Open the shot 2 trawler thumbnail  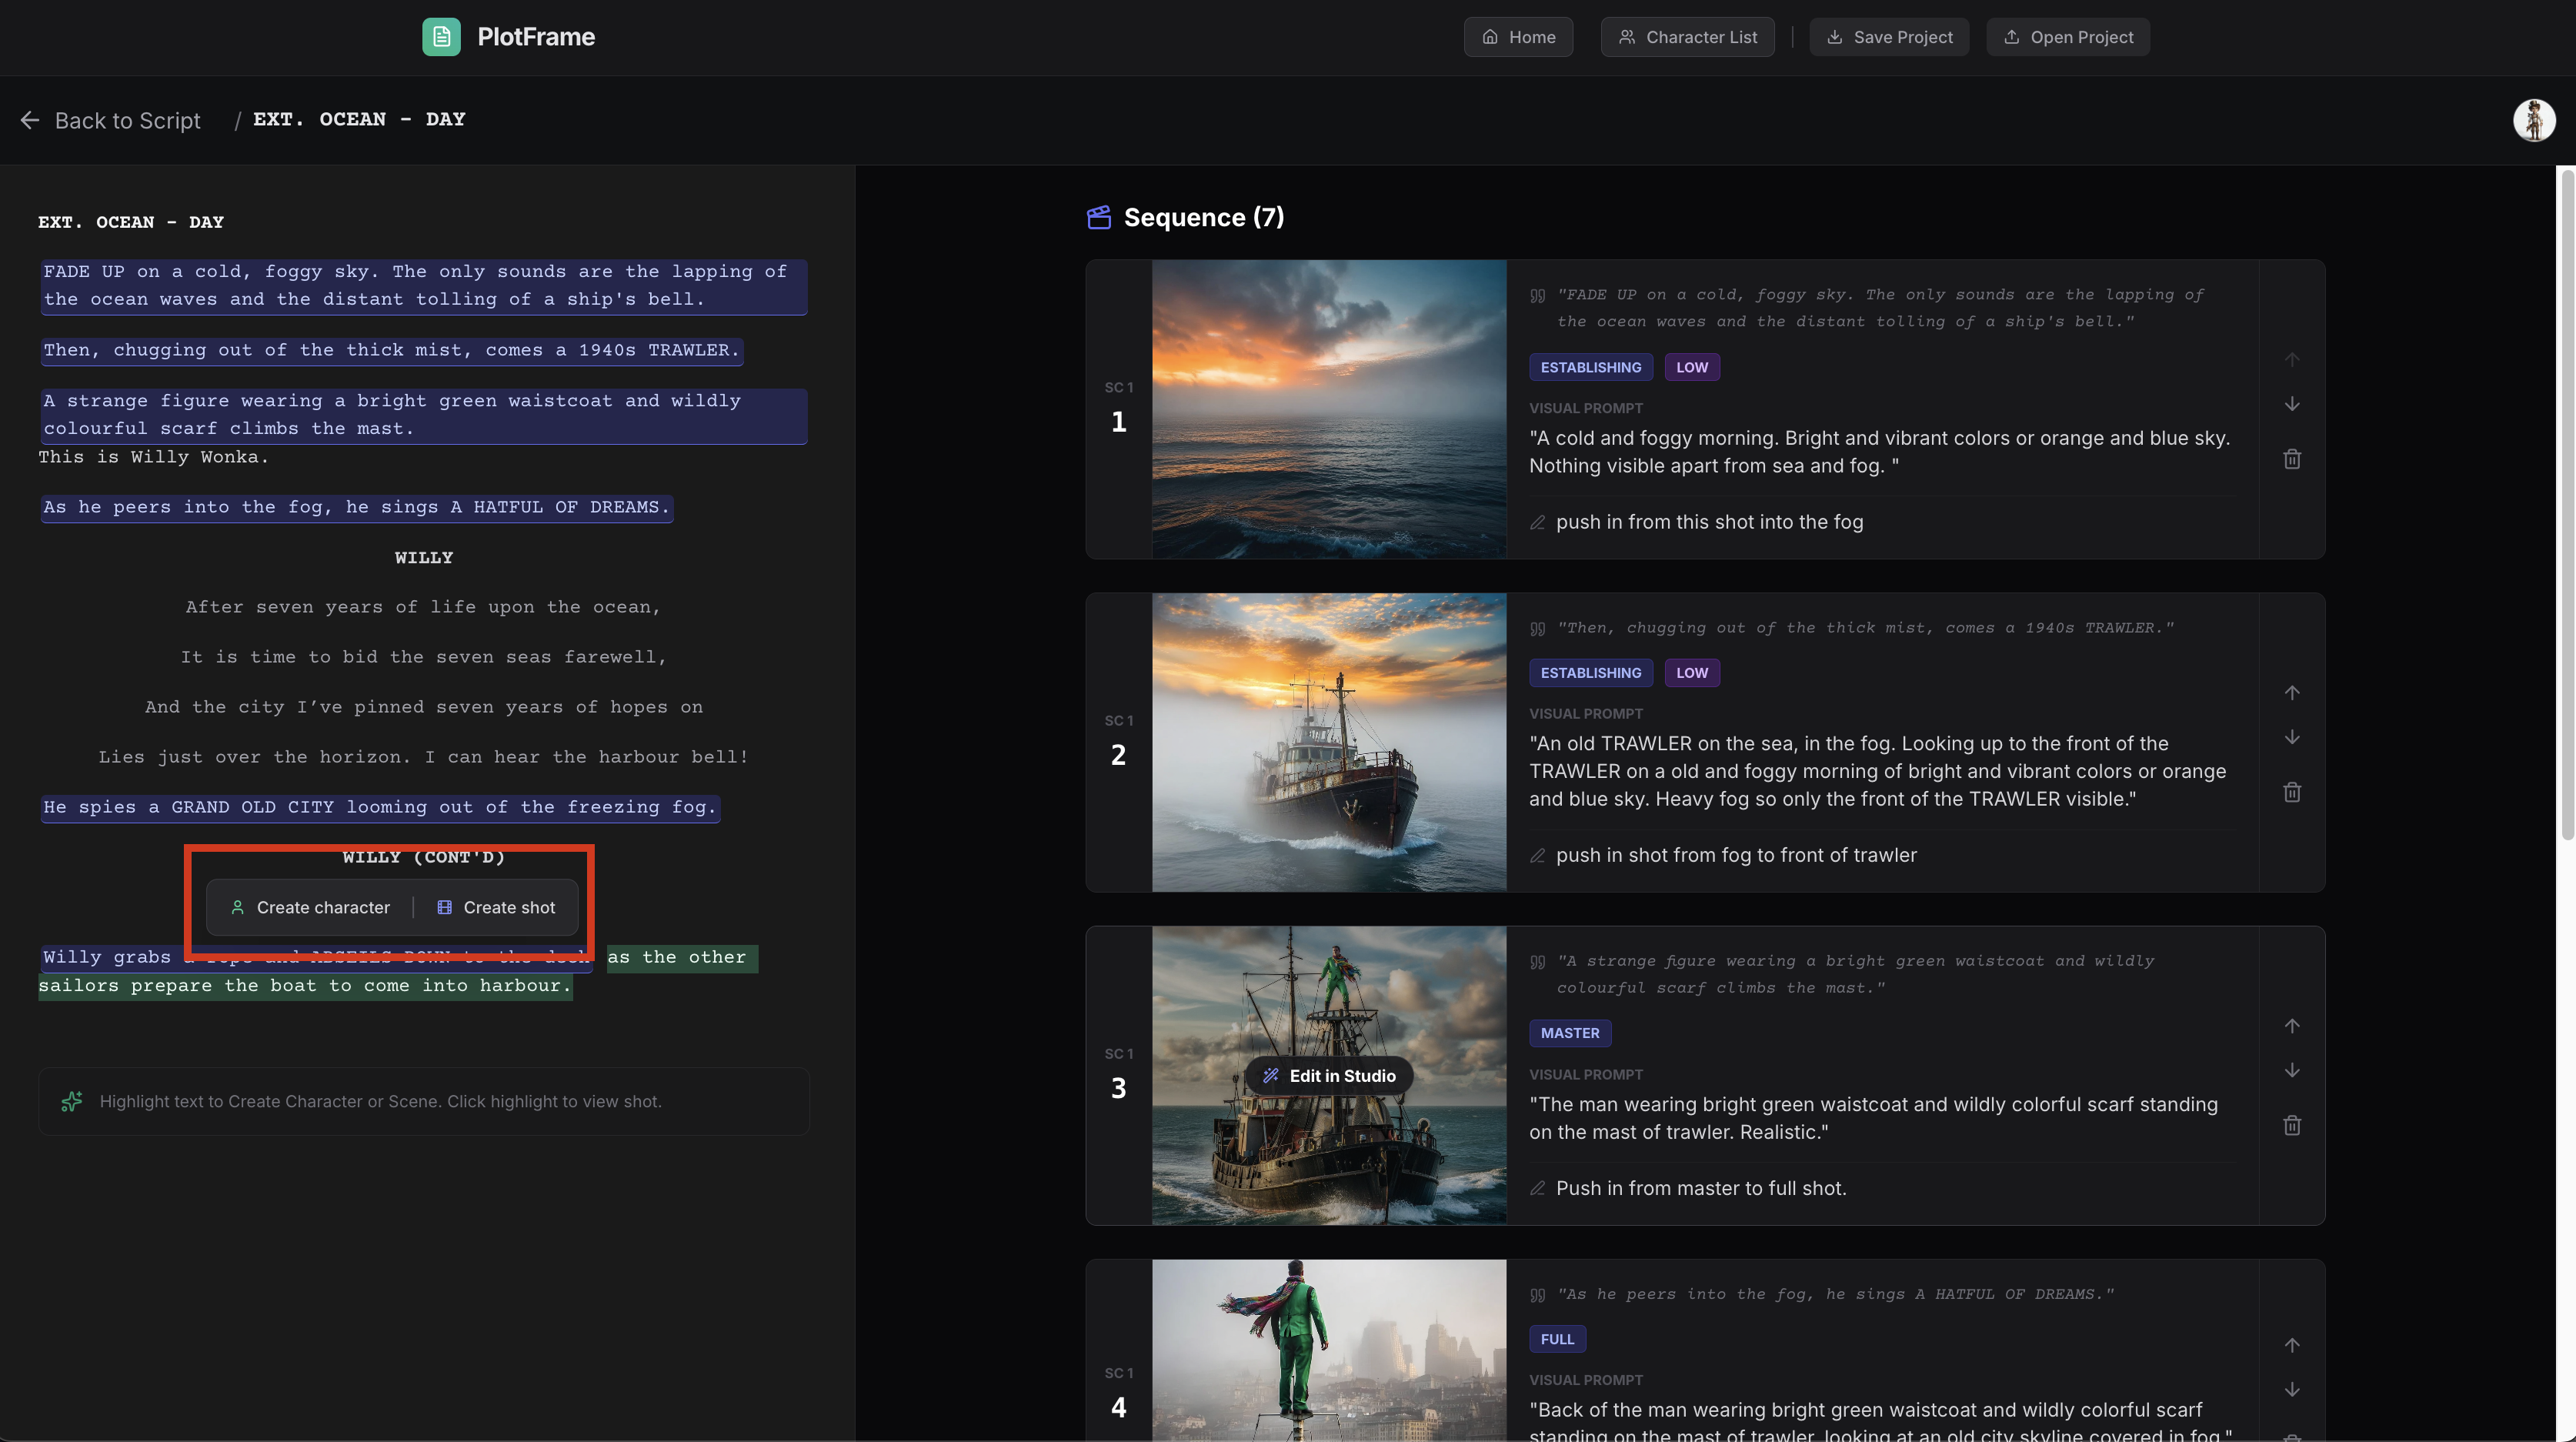point(1328,742)
